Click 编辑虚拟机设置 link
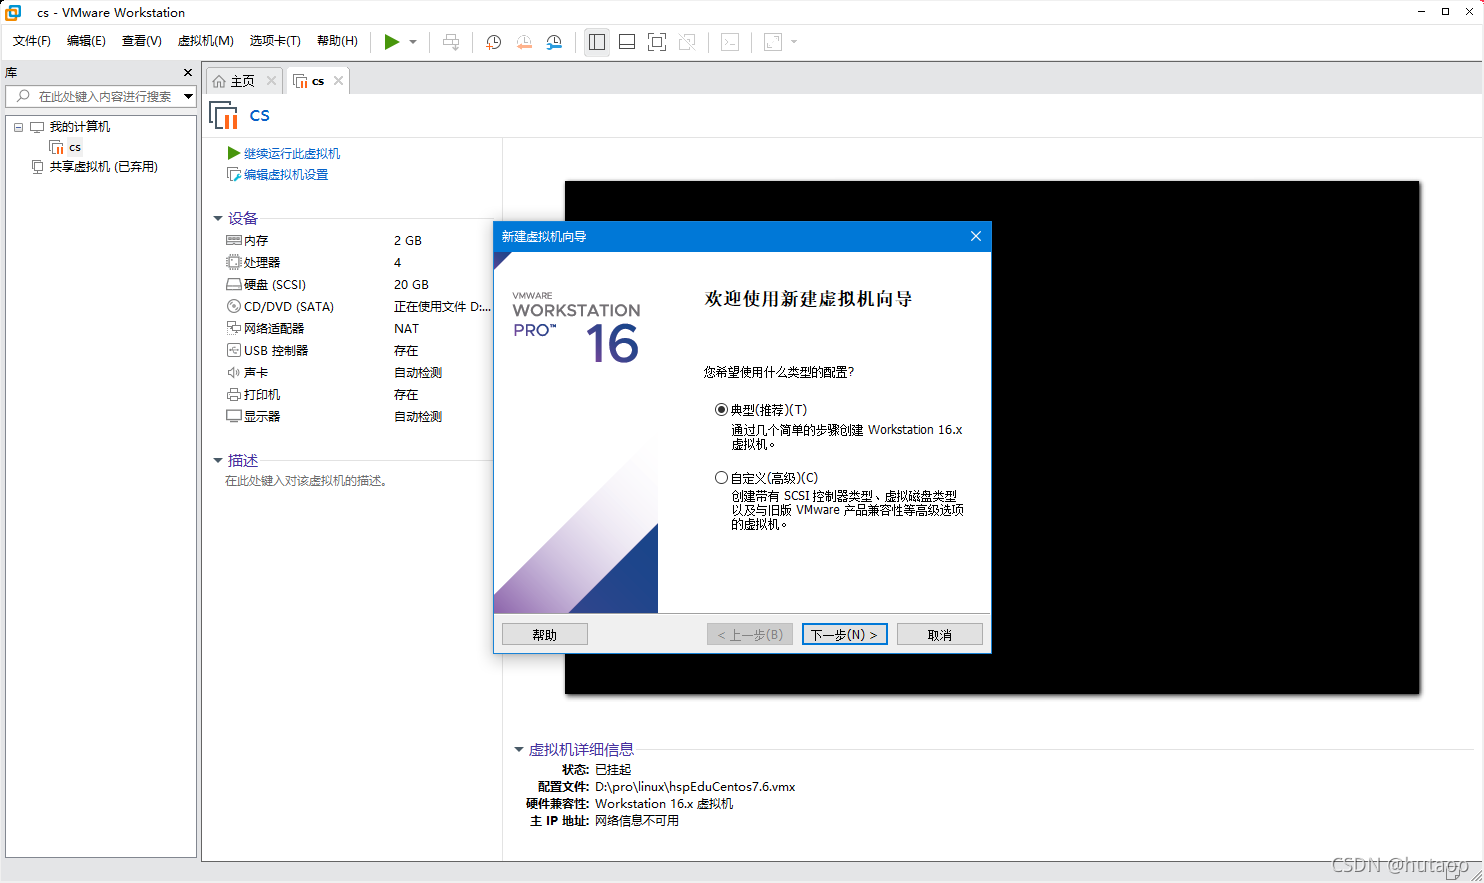Viewport: 1484px width, 883px height. [286, 174]
